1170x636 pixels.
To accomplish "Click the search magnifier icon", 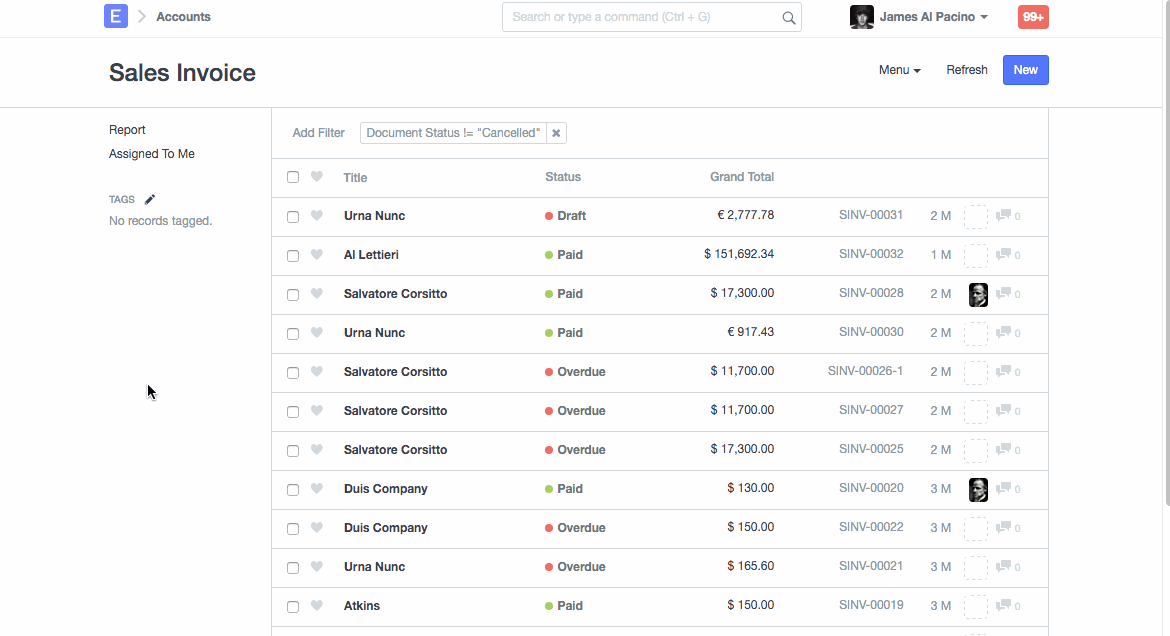I will click(788, 17).
